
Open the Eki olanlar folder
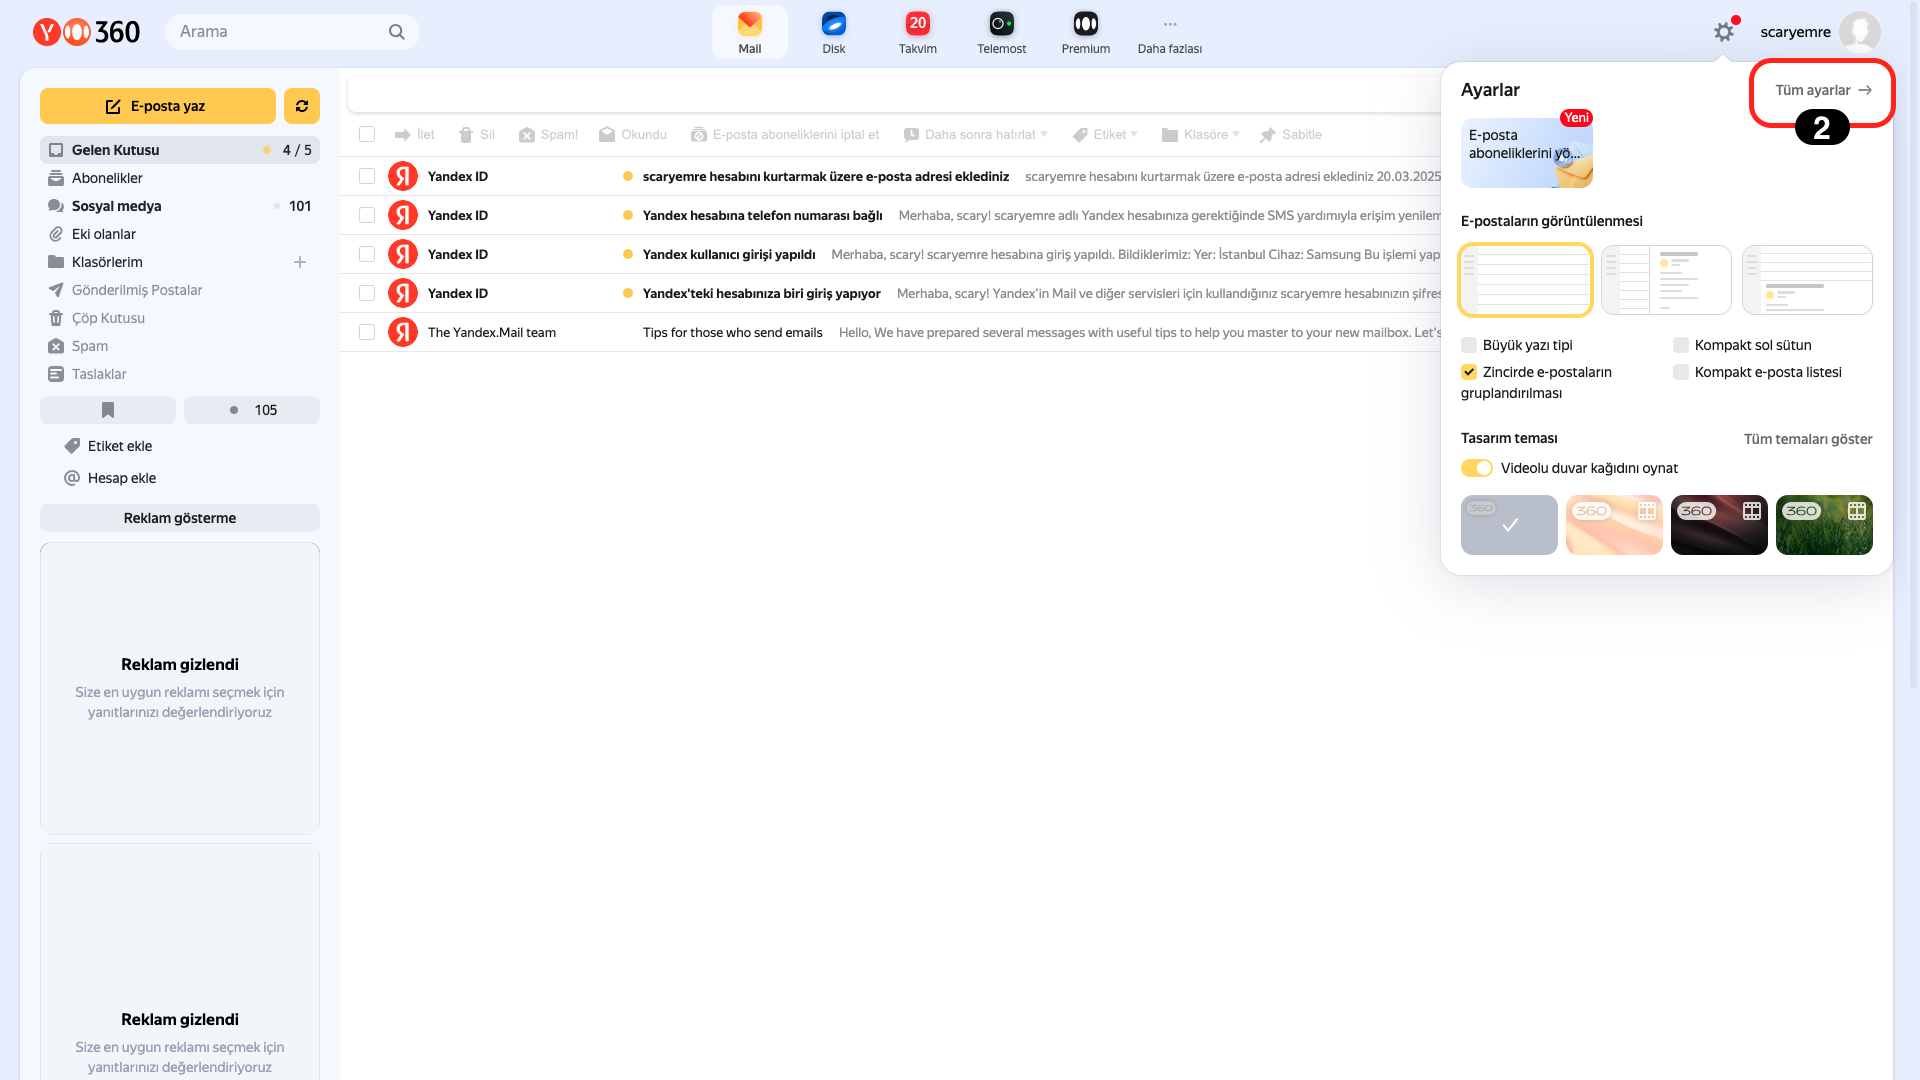180,234
